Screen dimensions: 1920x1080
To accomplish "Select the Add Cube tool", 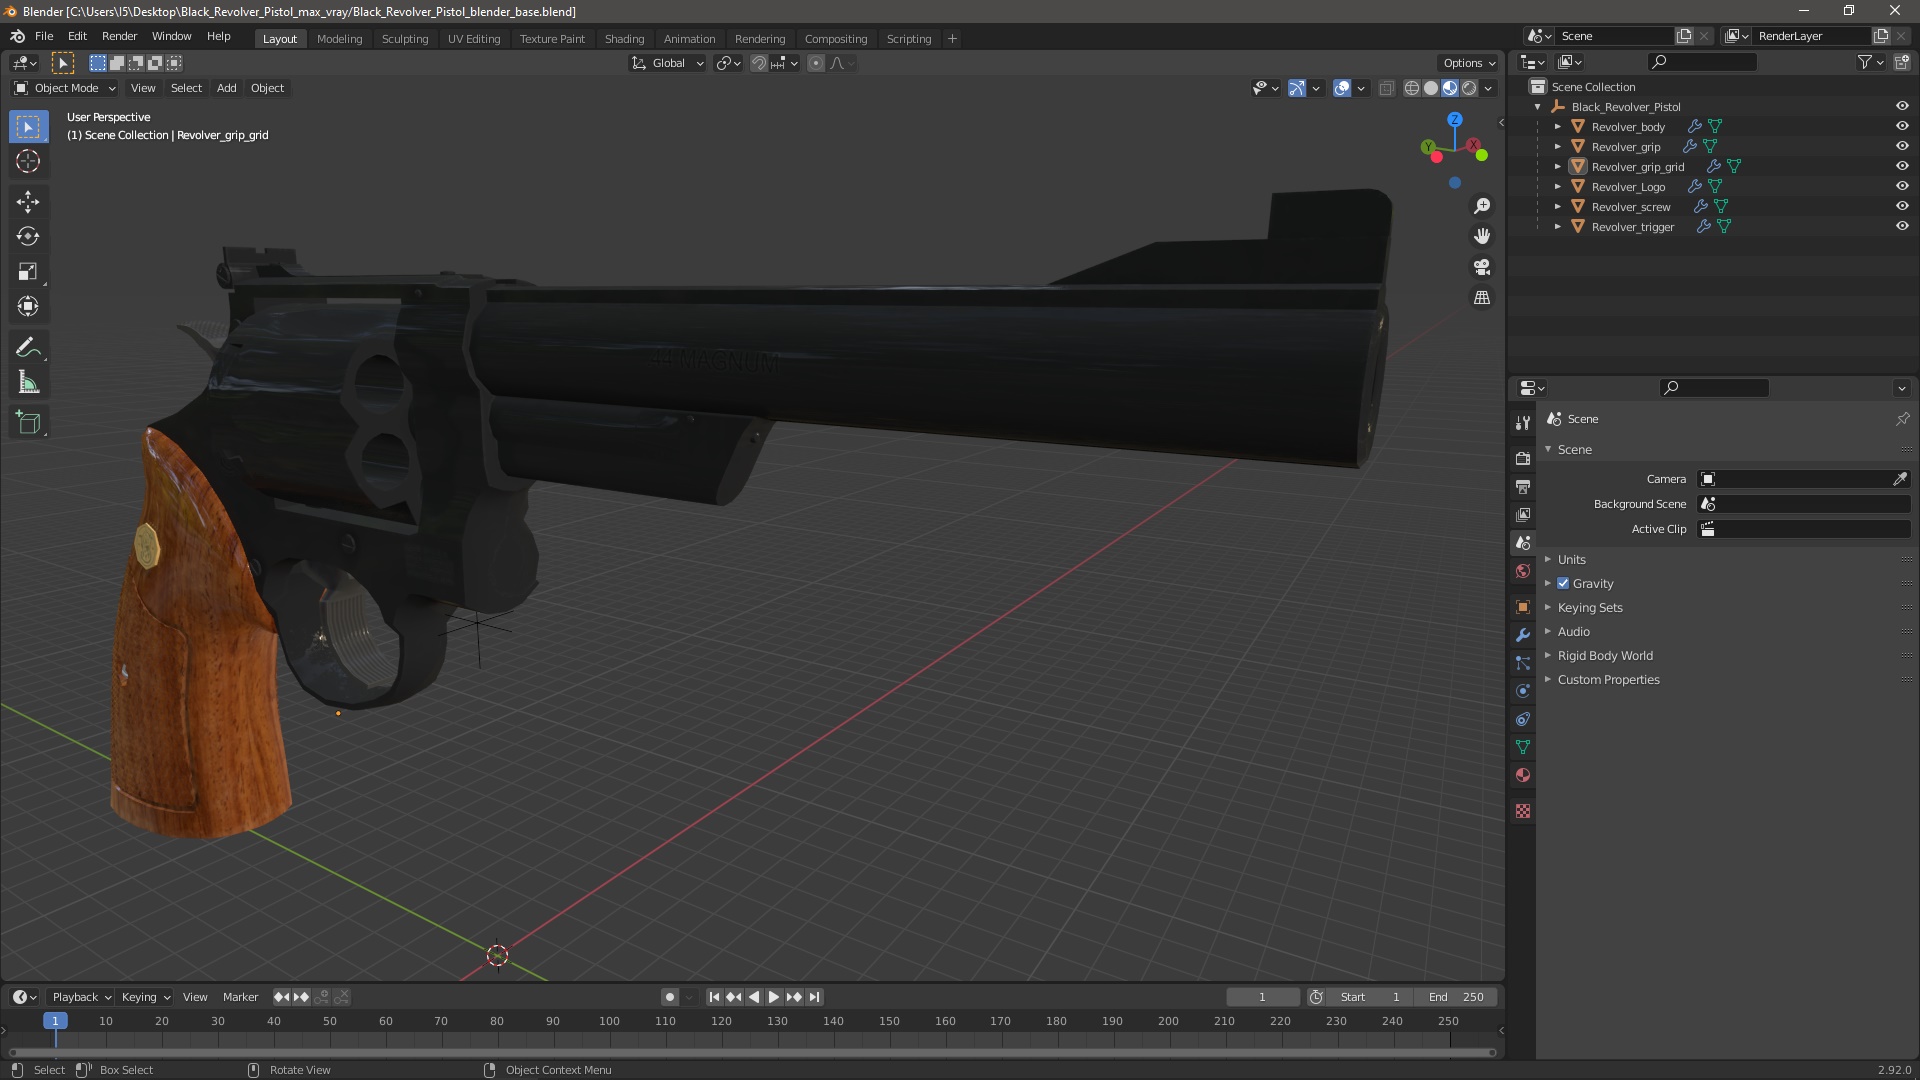I will [x=28, y=423].
